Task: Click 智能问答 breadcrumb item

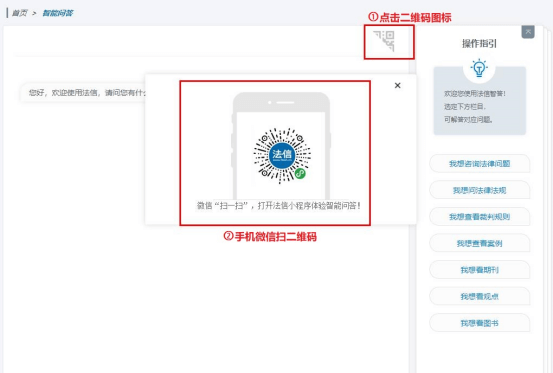Action: (58, 13)
